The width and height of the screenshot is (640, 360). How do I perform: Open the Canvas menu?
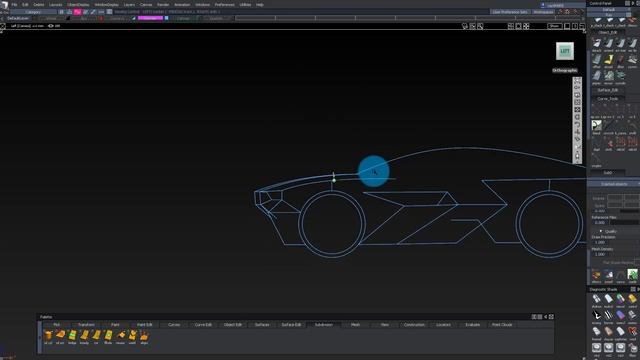click(146, 4)
